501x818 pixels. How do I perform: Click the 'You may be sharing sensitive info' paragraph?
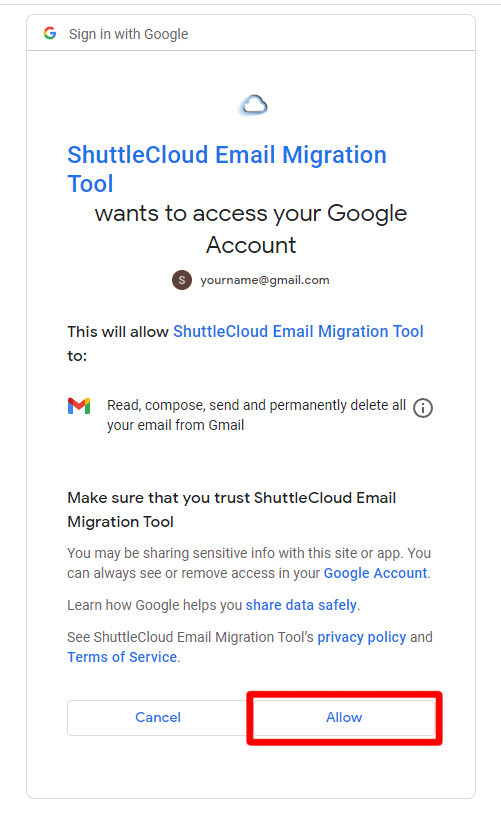pyautogui.click(x=249, y=563)
